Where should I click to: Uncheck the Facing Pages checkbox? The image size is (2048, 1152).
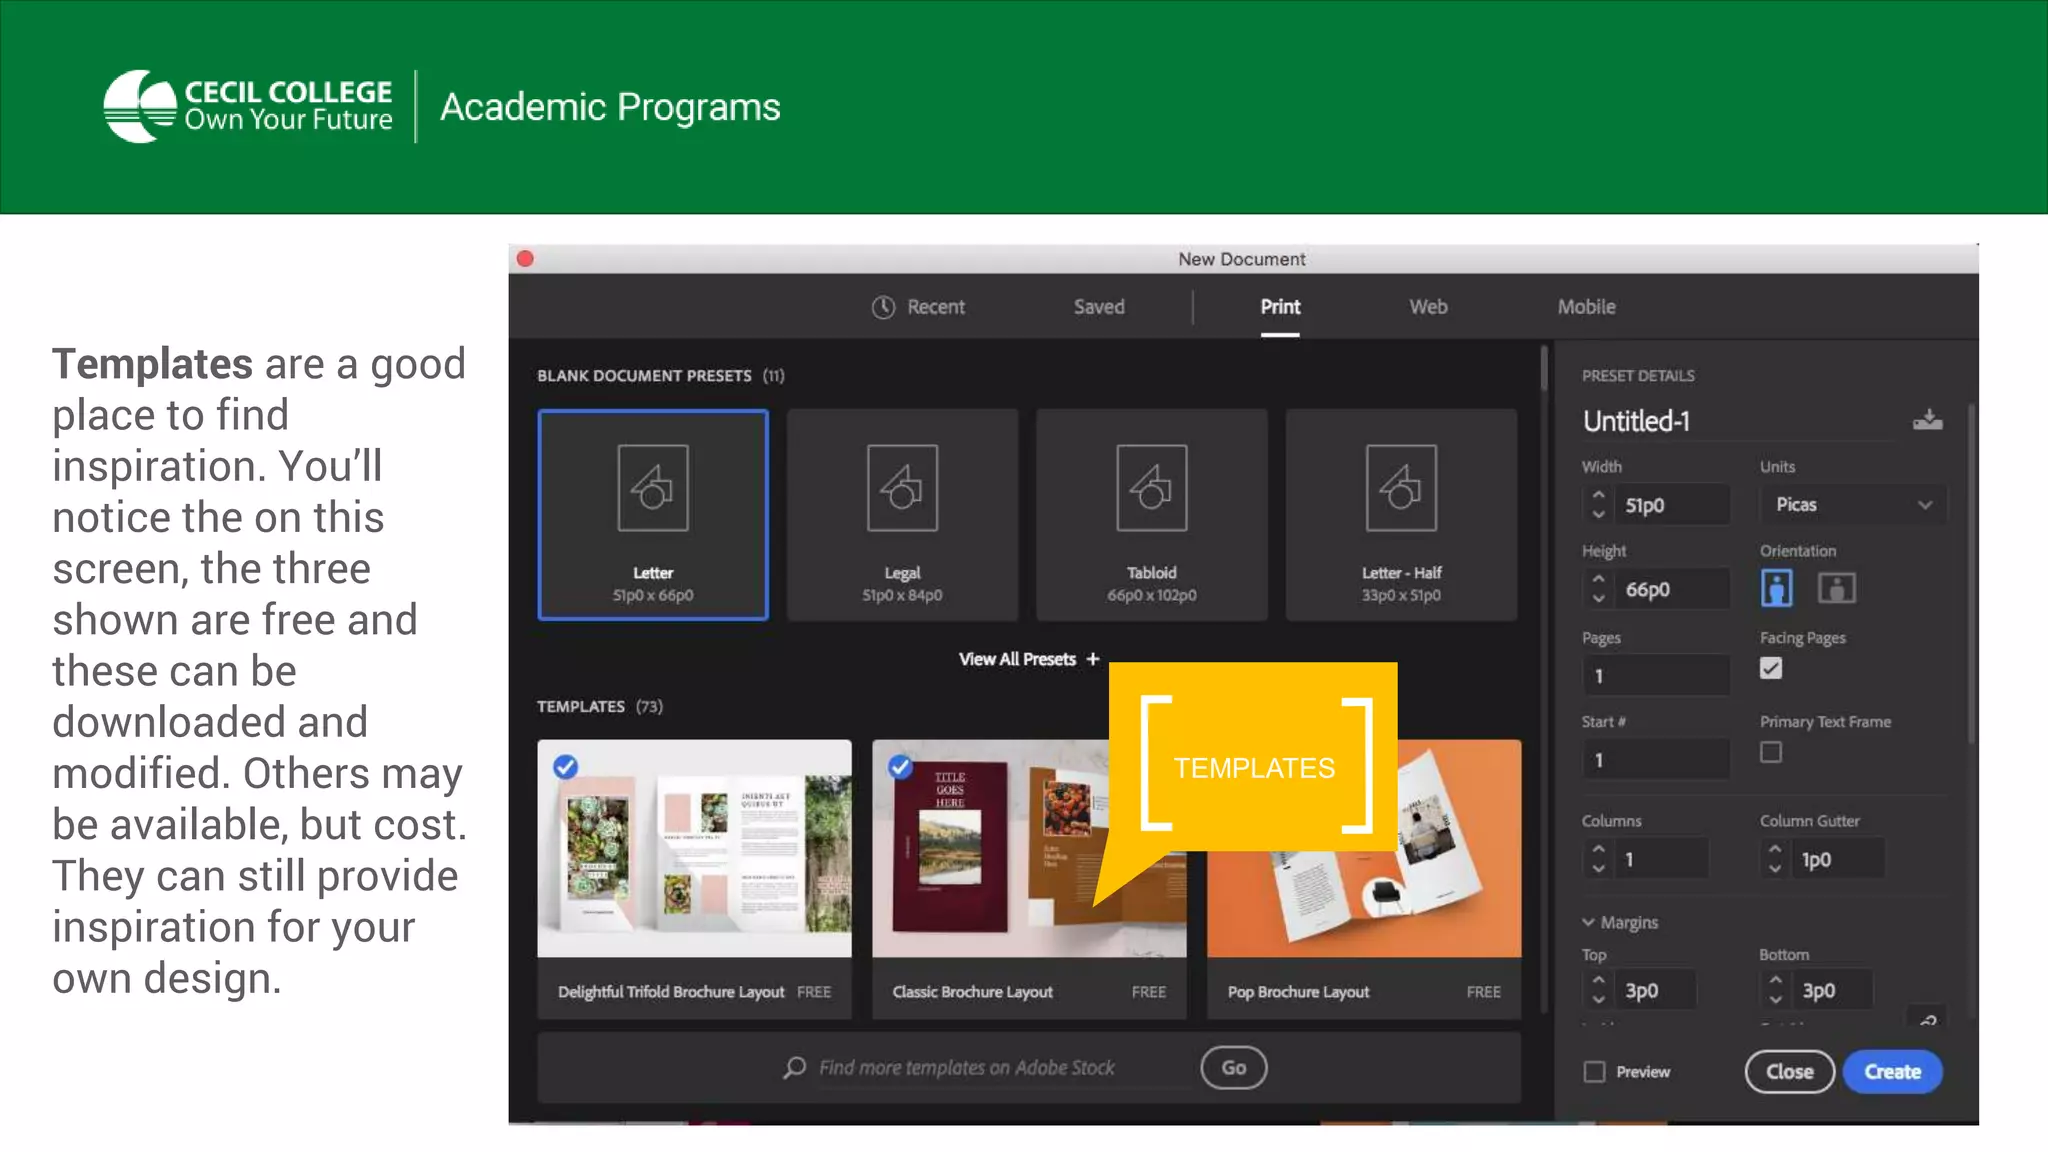[1771, 668]
